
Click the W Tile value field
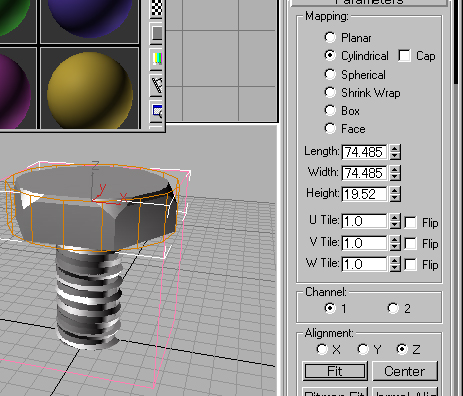(365, 264)
